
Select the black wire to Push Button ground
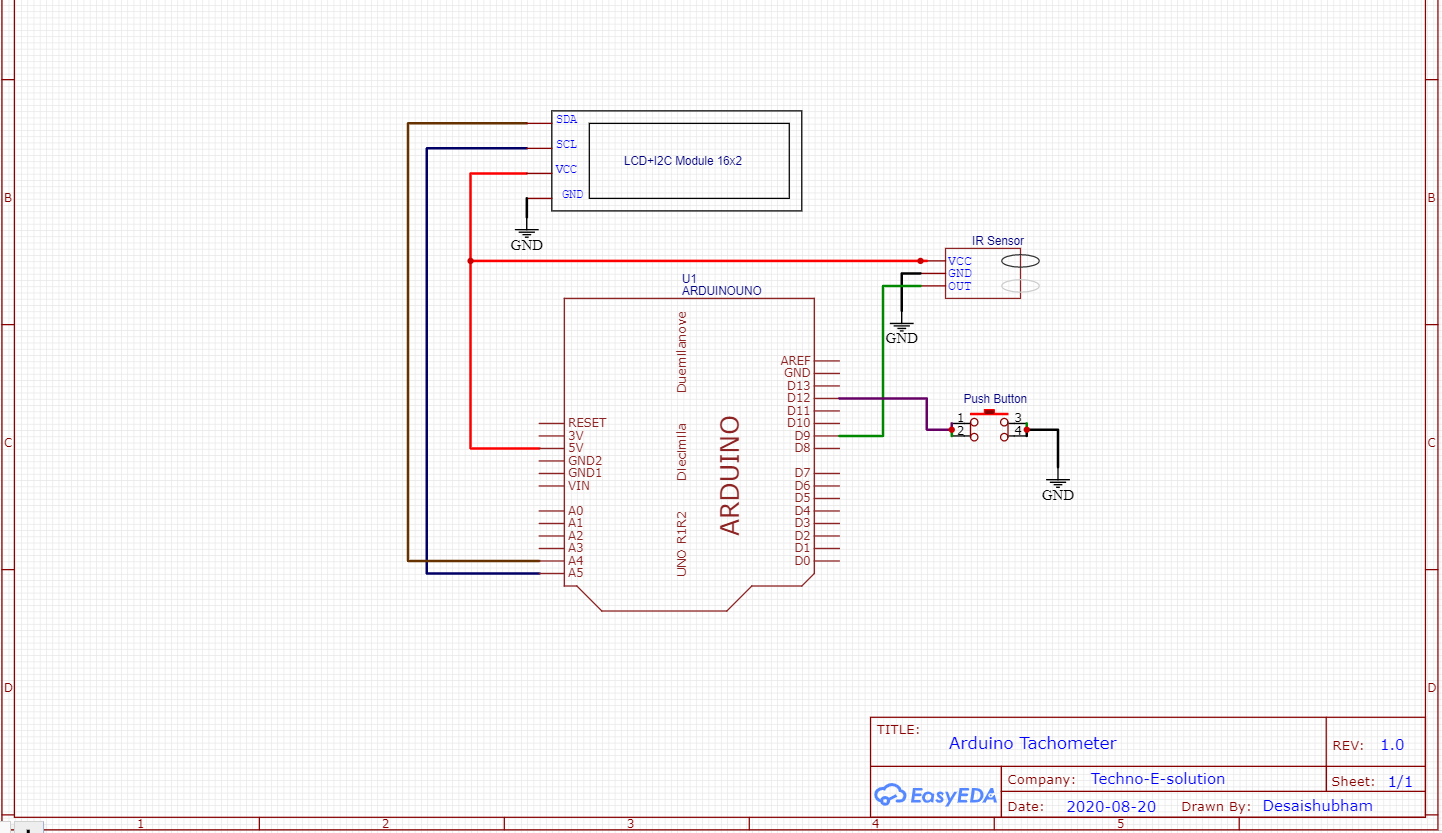click(1057, 450)
